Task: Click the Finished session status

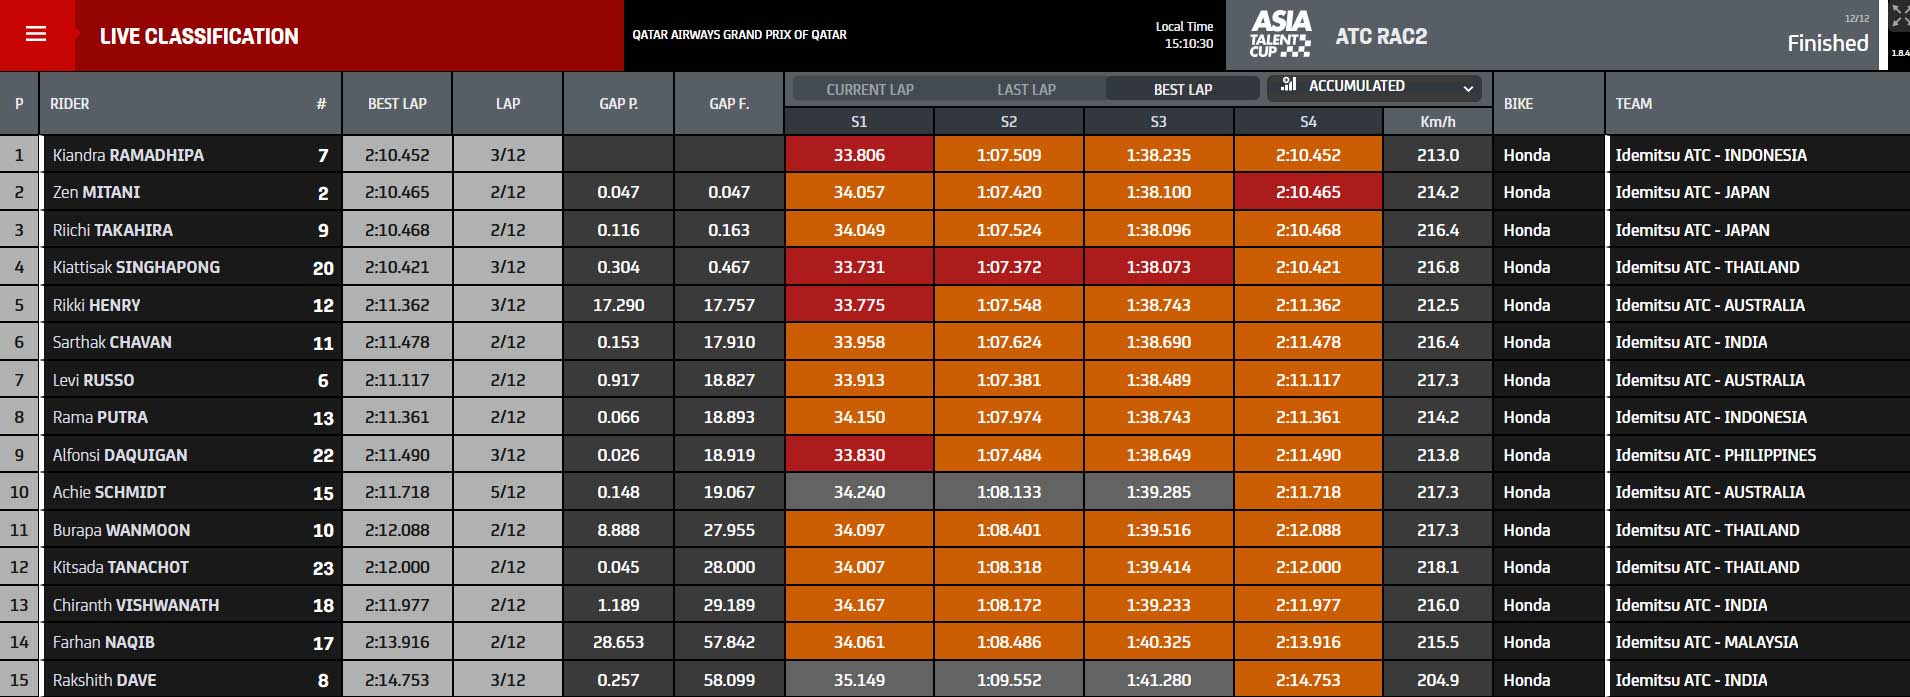Action: point(1827,43)
